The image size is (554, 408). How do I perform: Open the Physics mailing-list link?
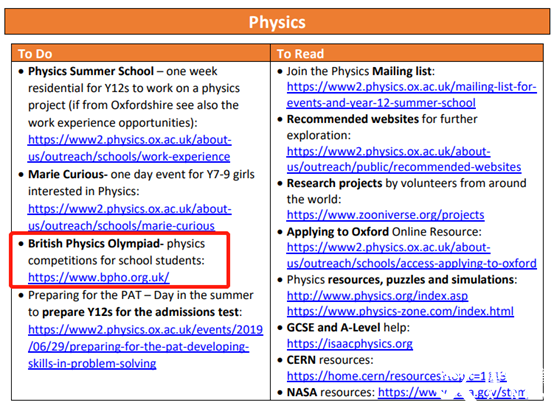pos(412,95)
